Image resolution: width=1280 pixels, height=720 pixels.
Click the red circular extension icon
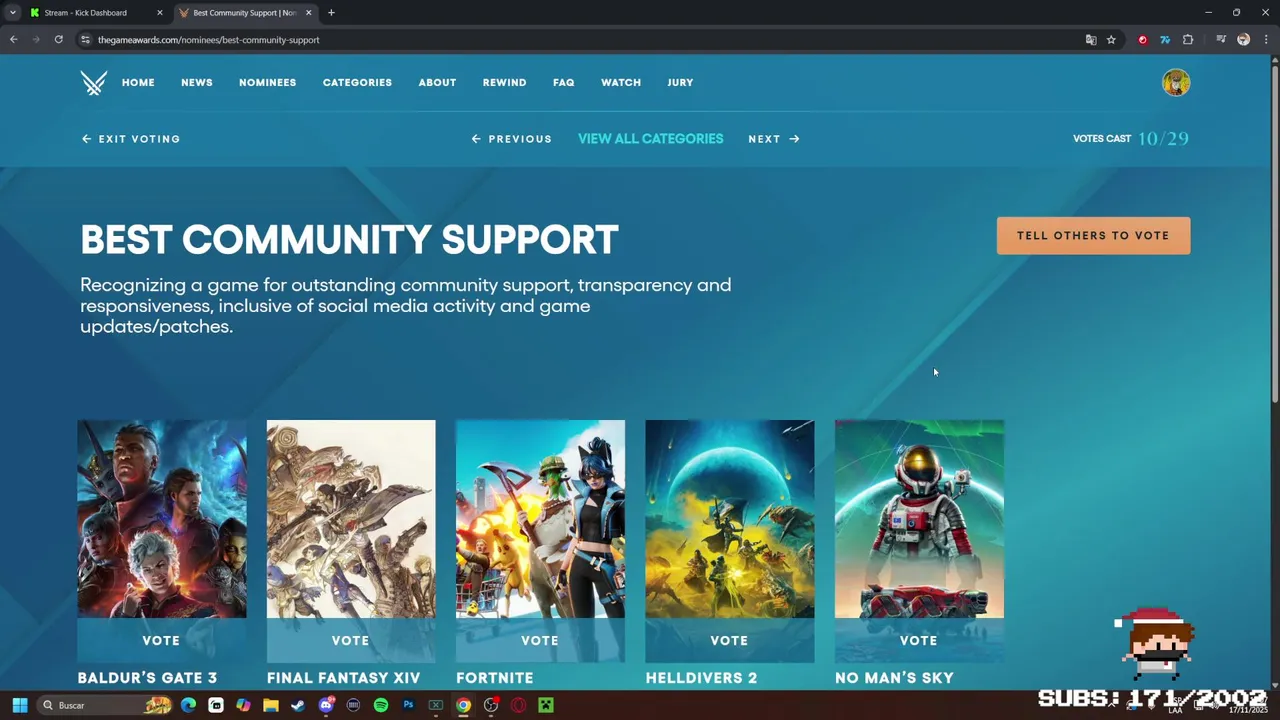[1143, 40]
